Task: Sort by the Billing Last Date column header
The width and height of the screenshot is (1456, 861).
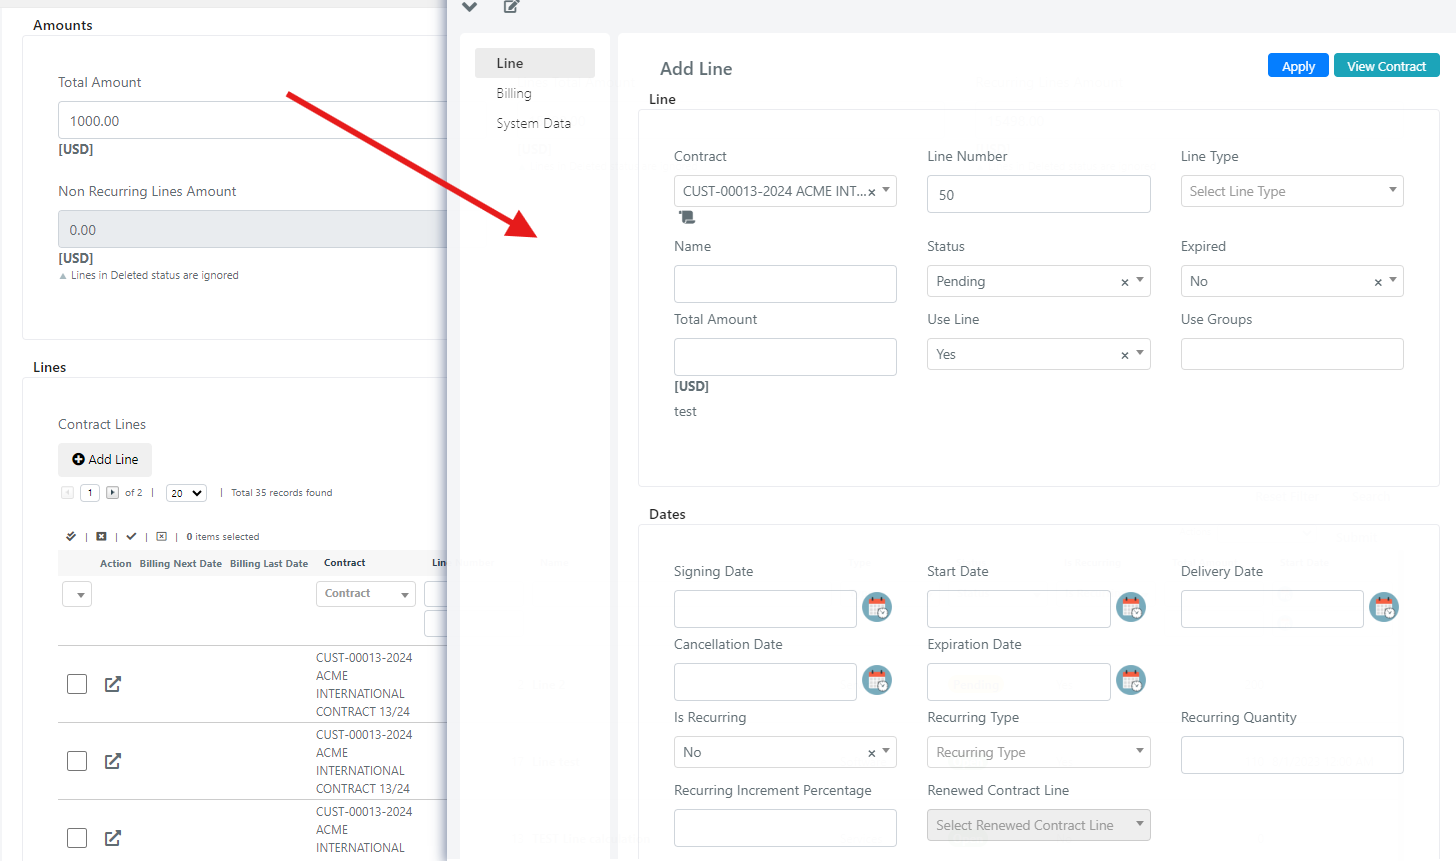Action: click(269, 564)
